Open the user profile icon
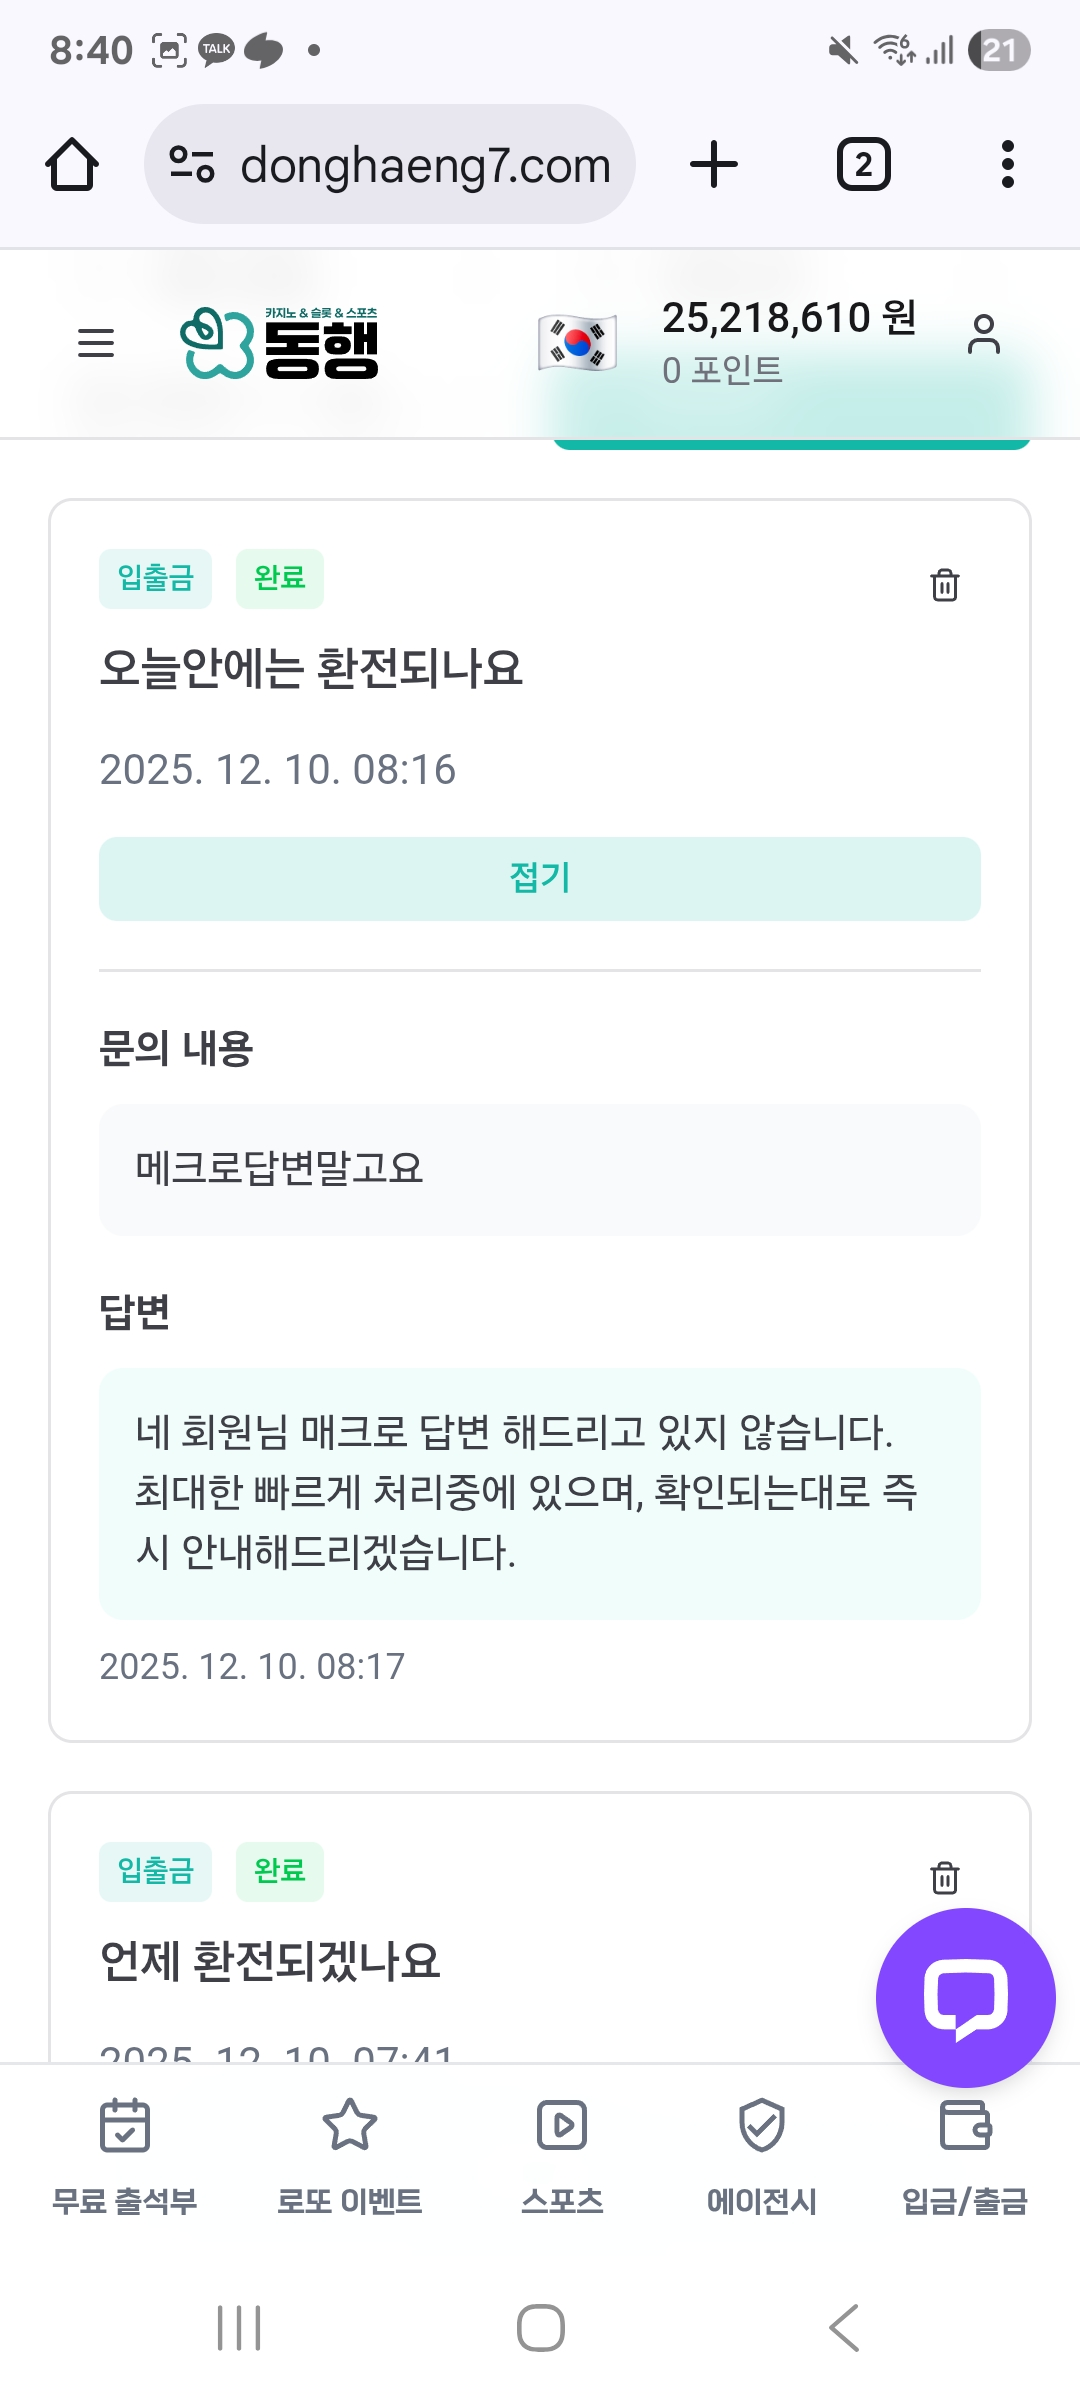 click(983, 335)
